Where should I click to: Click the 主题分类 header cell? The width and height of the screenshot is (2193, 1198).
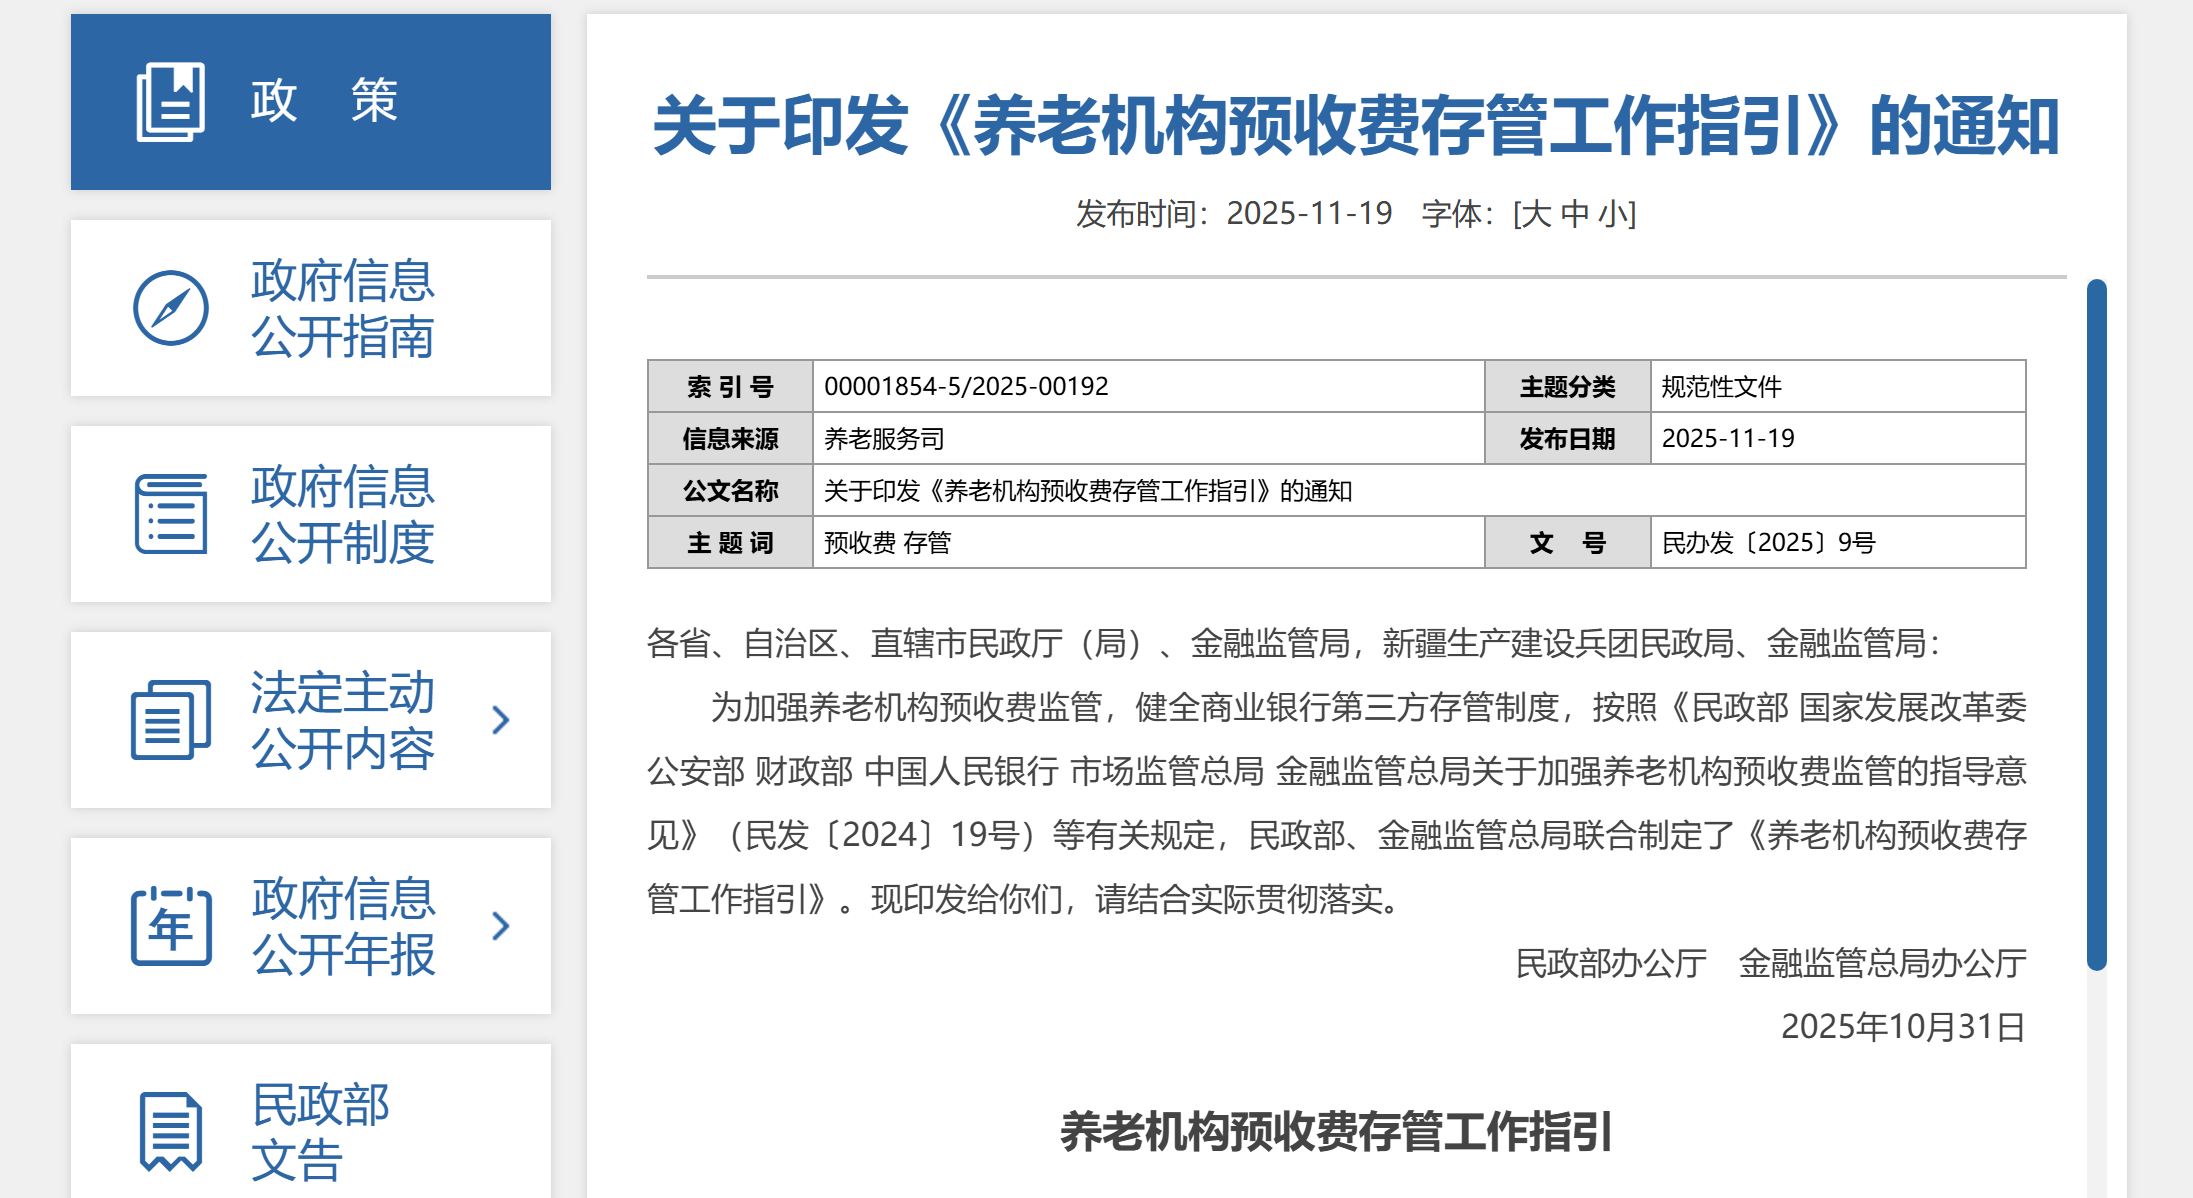click(x=1567, y=386)
